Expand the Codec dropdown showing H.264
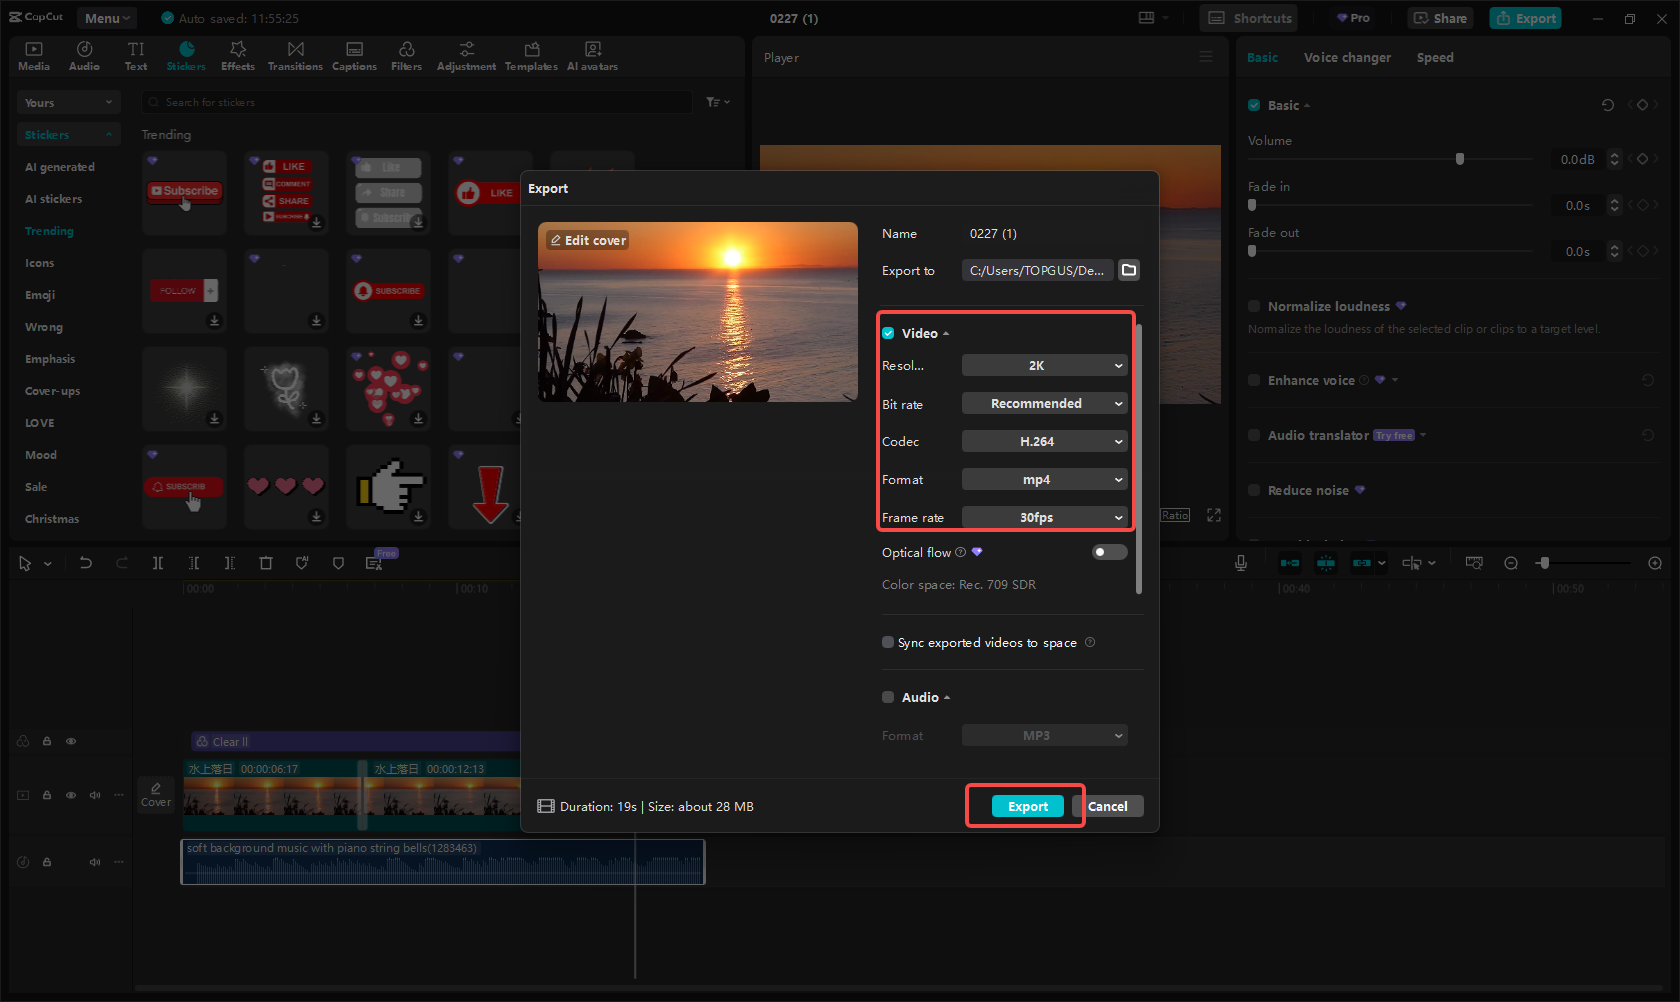The width and height of the screenshot is (1680, 1002). click(x=1044, y=442)
